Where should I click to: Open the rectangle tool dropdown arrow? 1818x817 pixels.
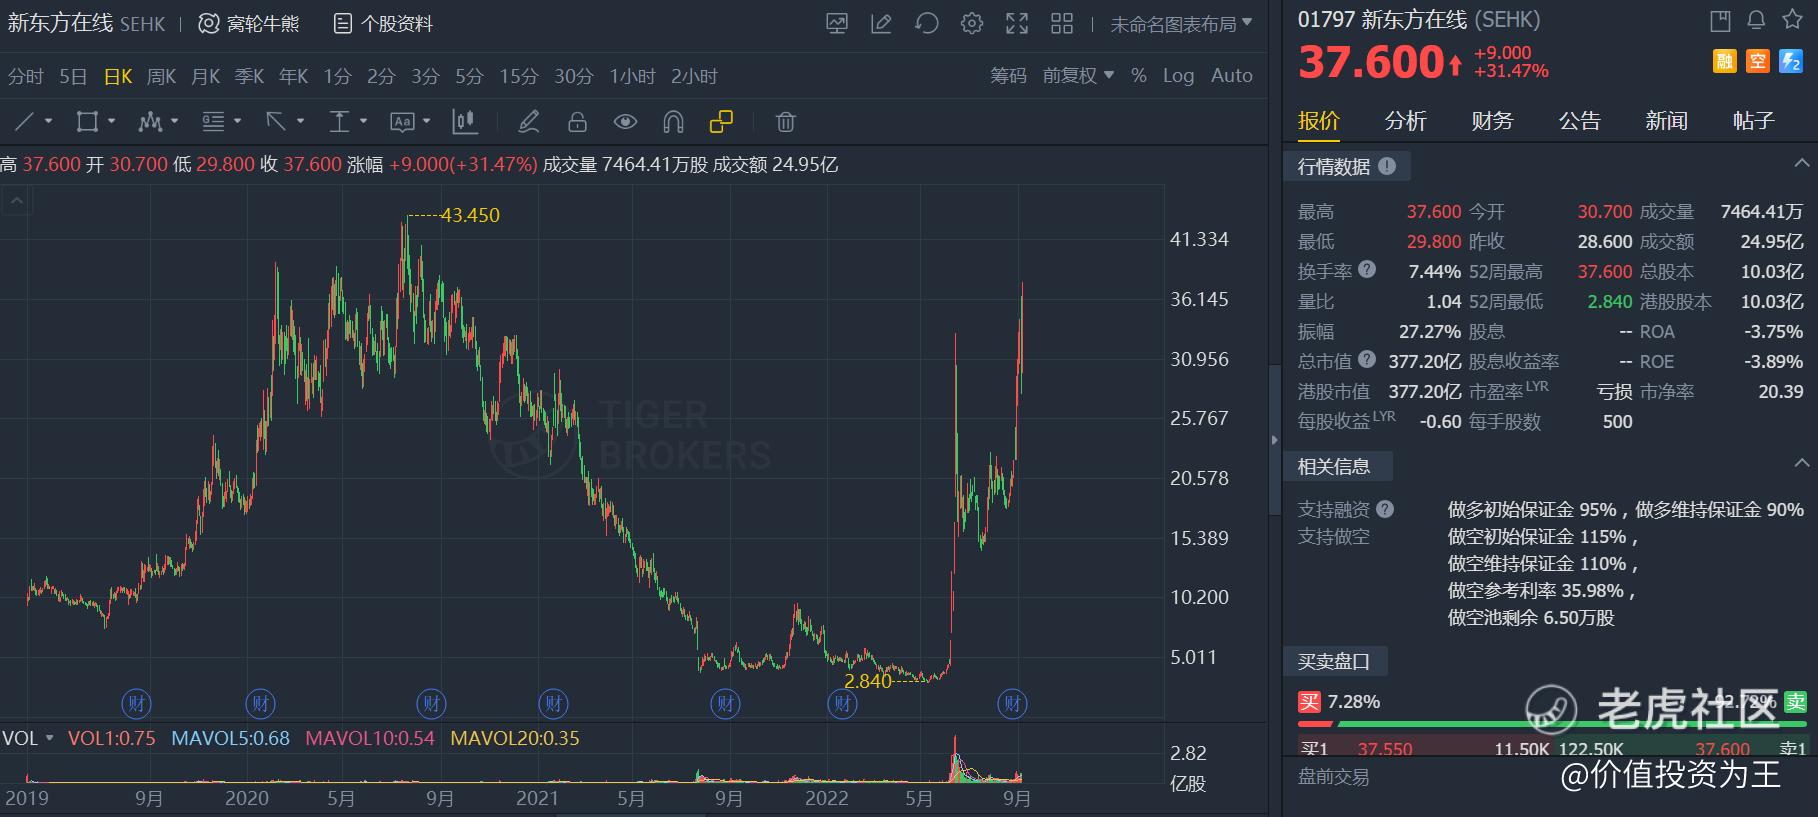(x=111, y=122)
